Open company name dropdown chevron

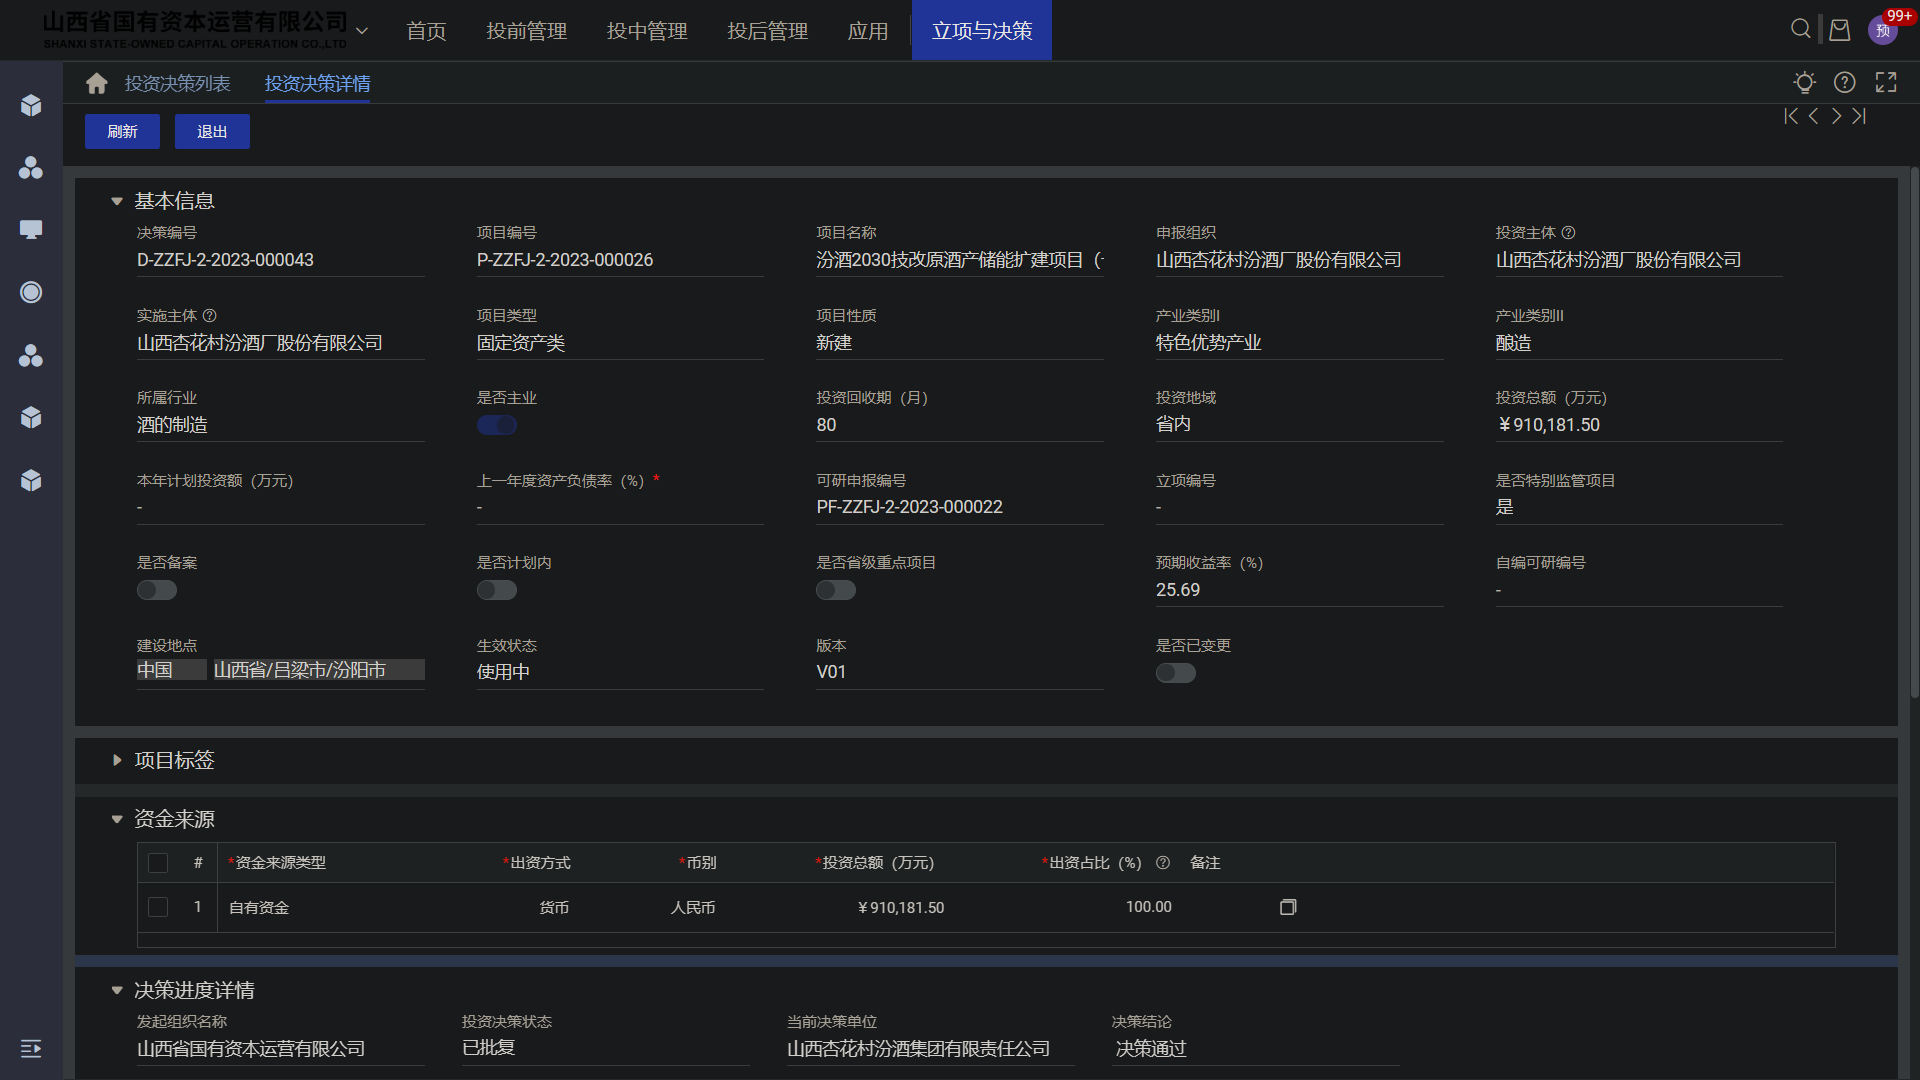pos(362,31)
